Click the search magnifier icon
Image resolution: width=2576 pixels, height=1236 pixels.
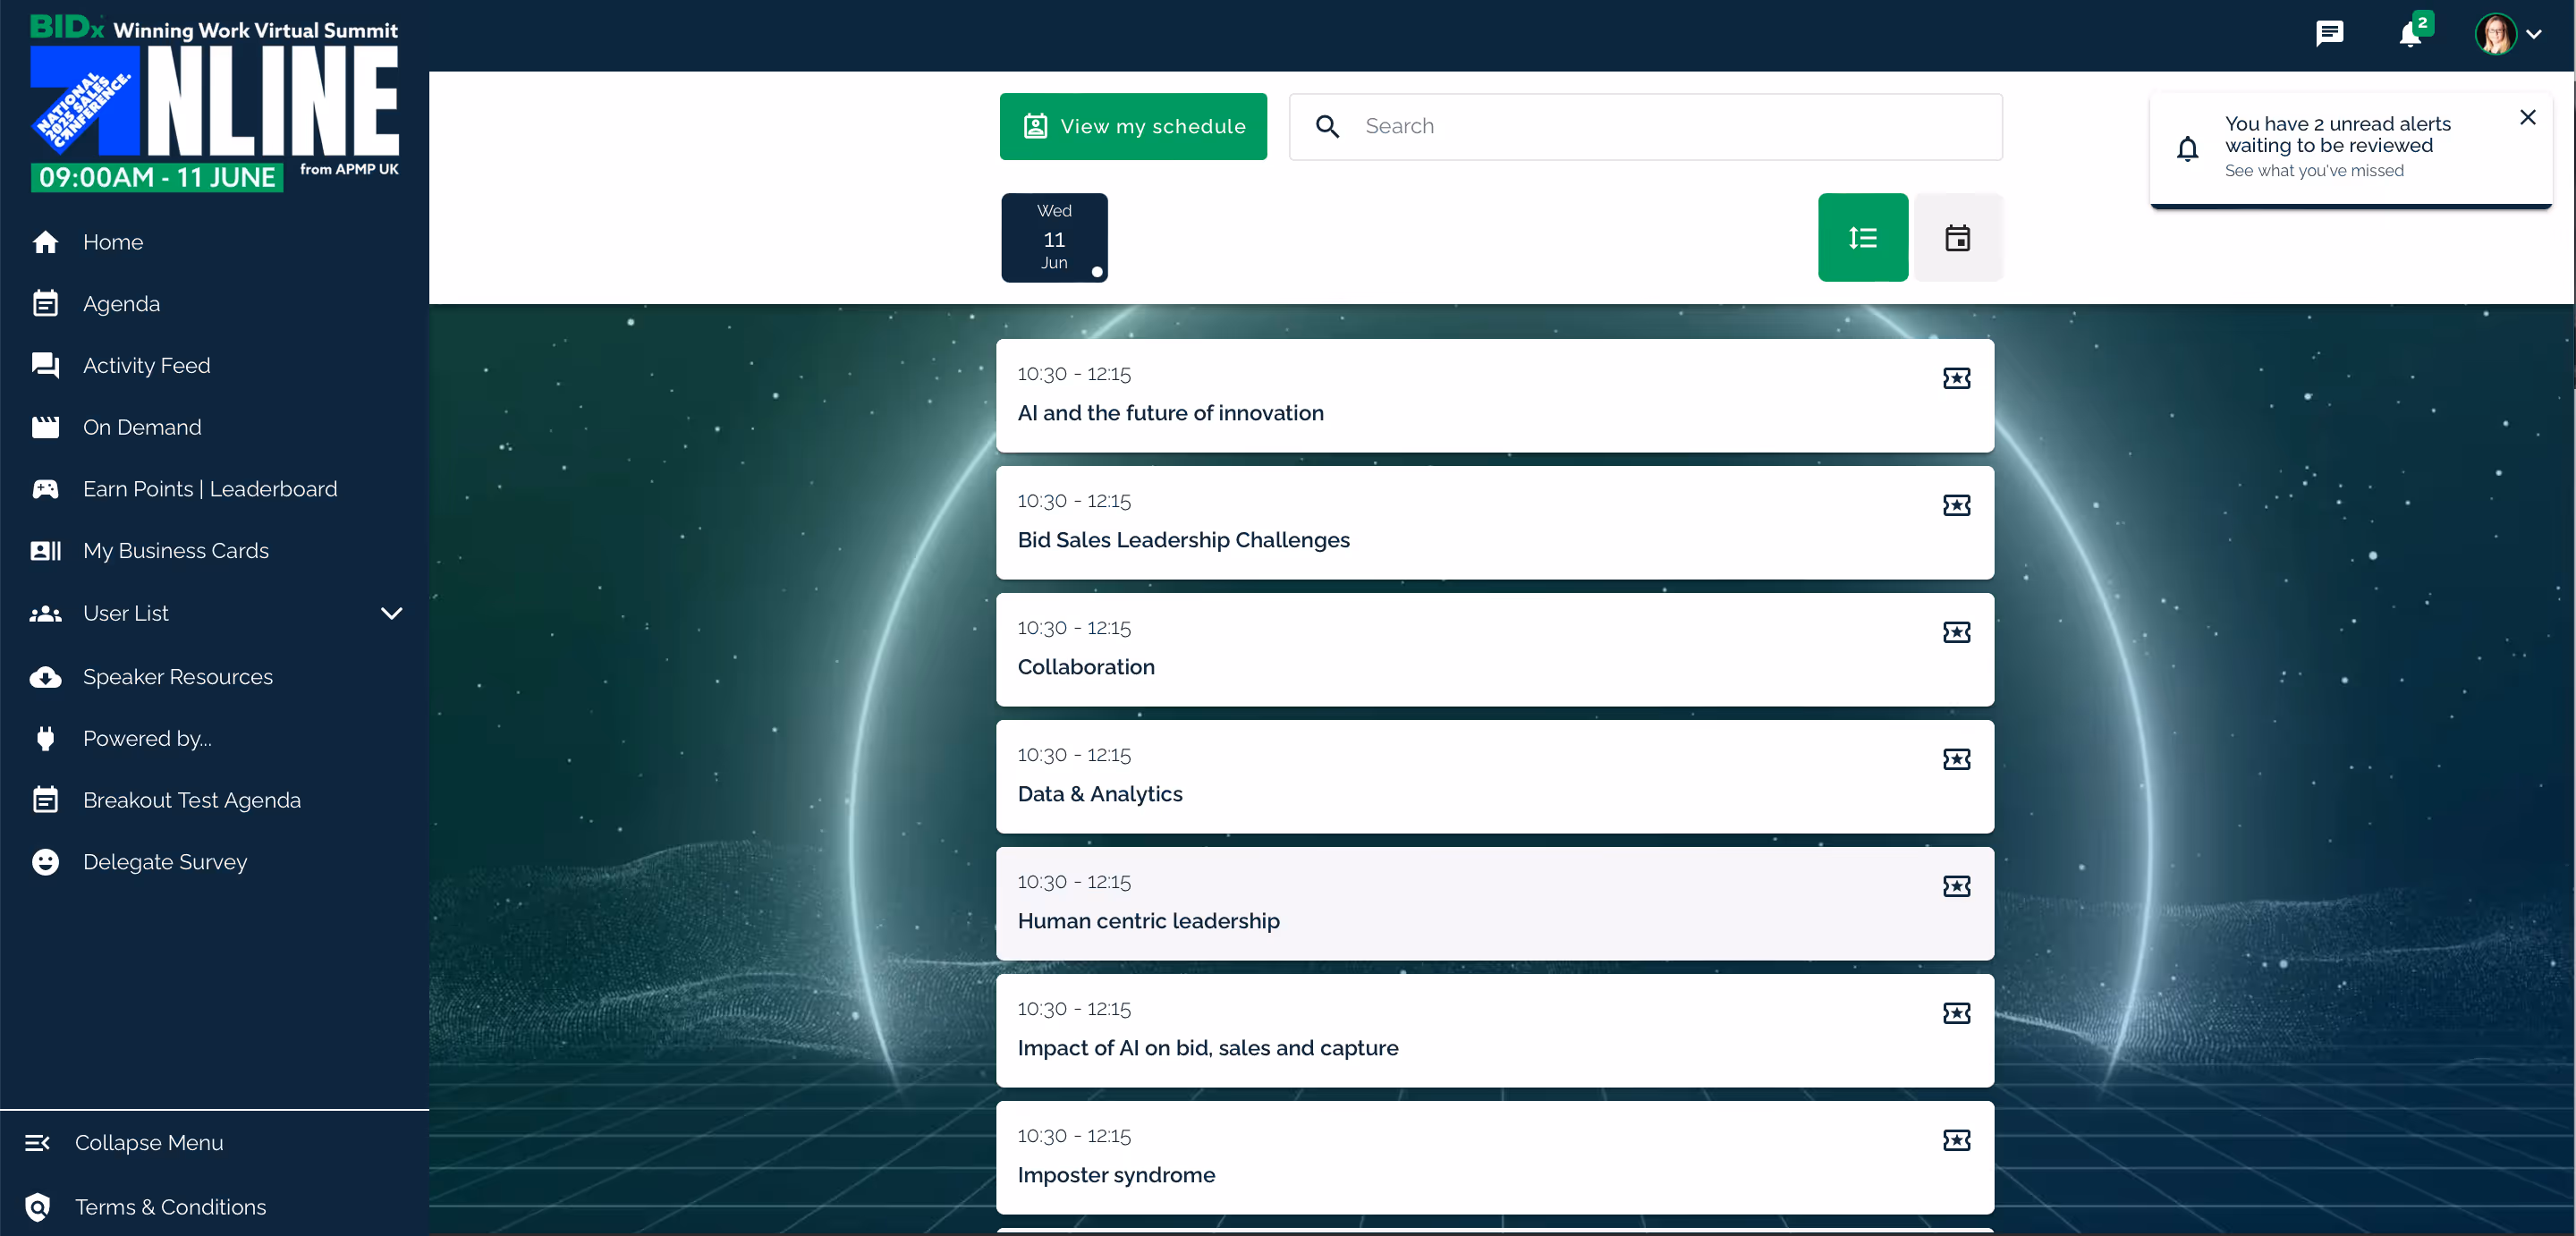[x=1327, y=126]
